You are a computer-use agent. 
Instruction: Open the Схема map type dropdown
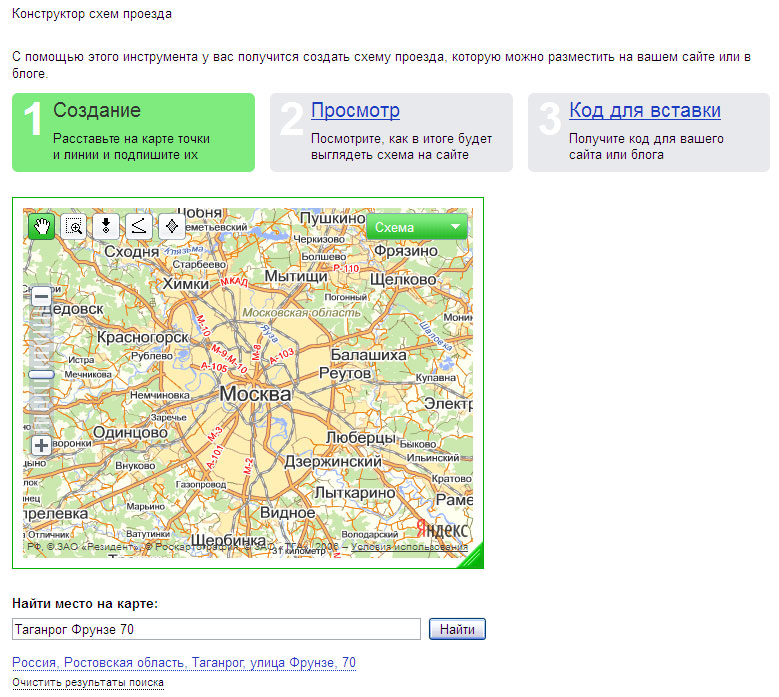[x=417, y=227]
